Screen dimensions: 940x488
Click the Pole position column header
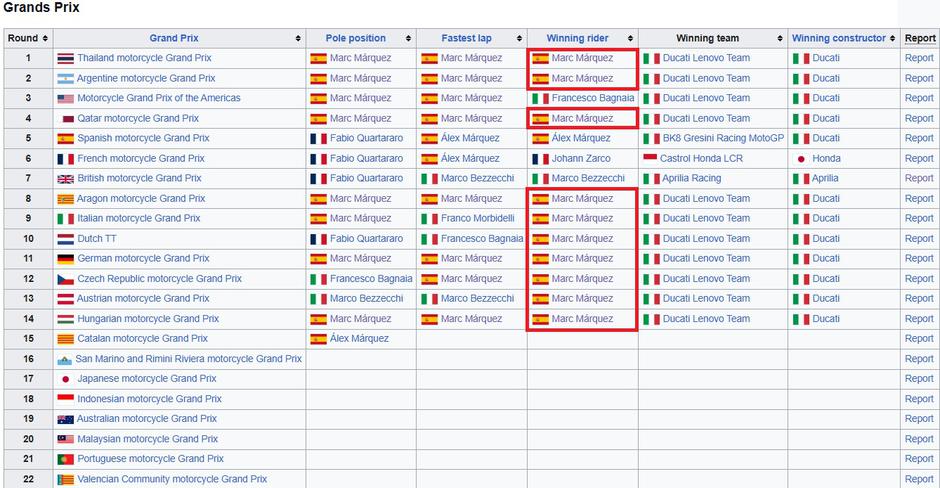pyautogui.click(x=355, y=38)
